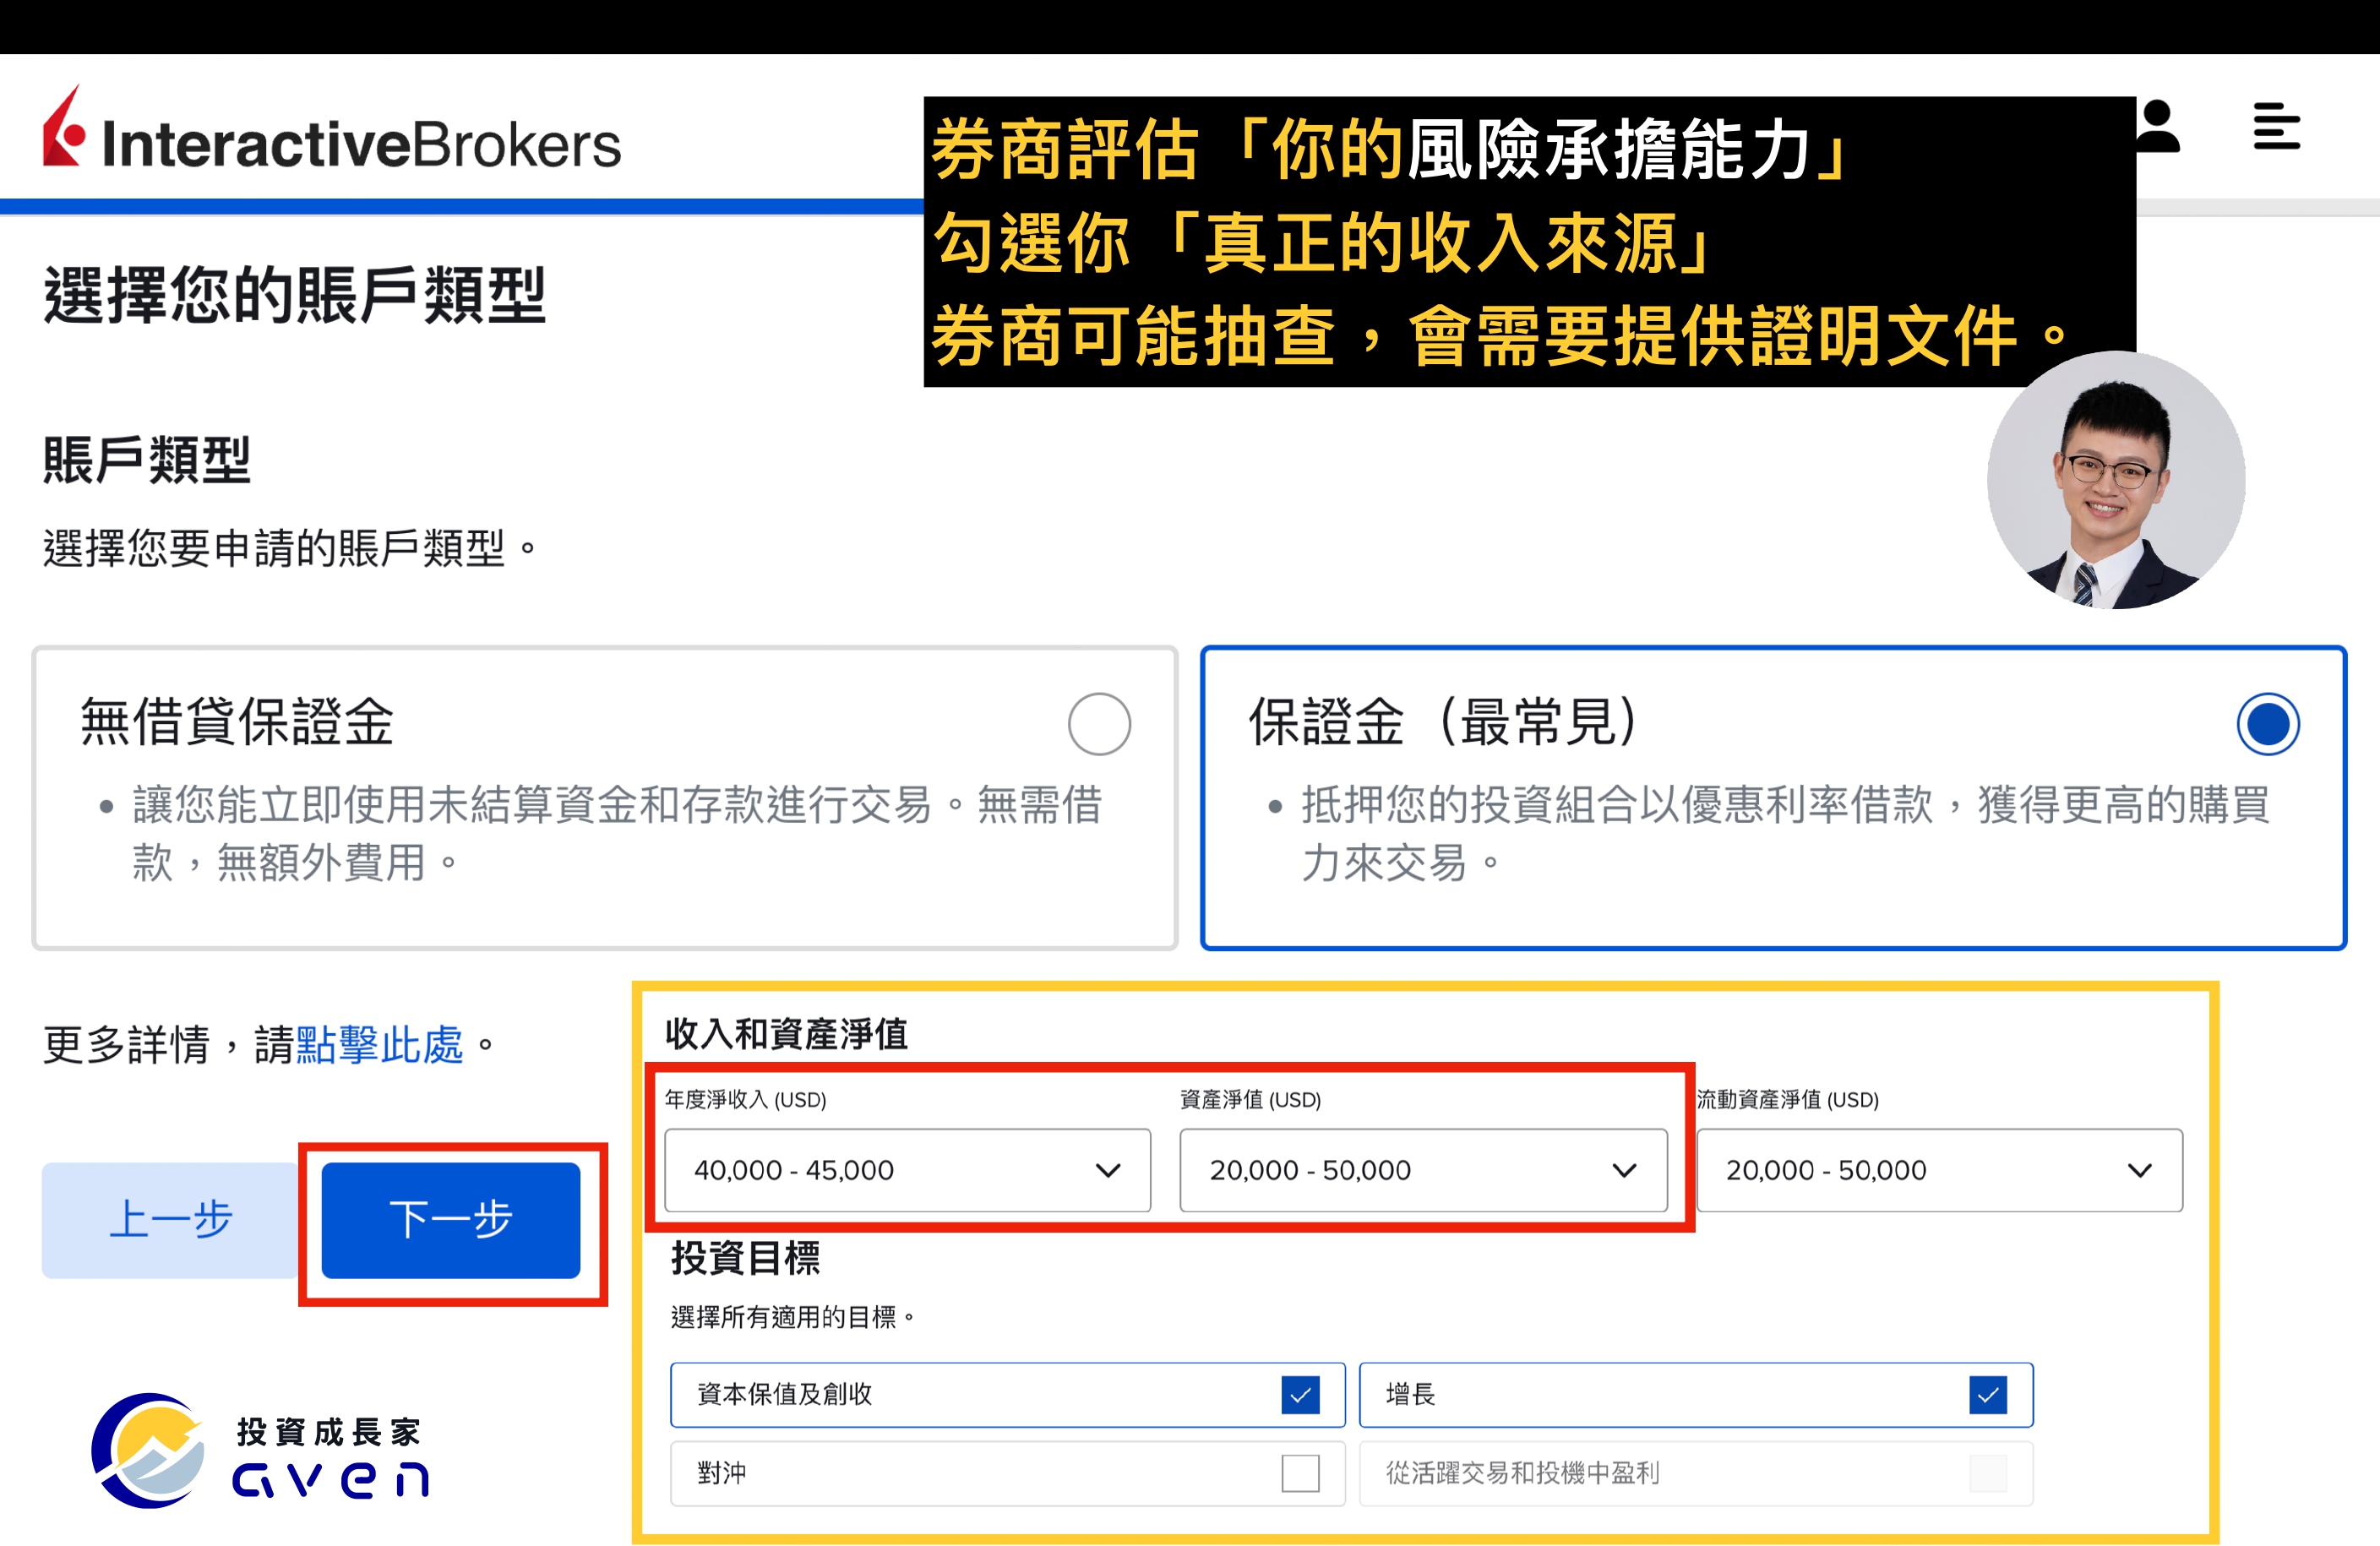Click the 下一步 button
This screenshot has width=2380, height=1546.
click(x=451, y=1220)
